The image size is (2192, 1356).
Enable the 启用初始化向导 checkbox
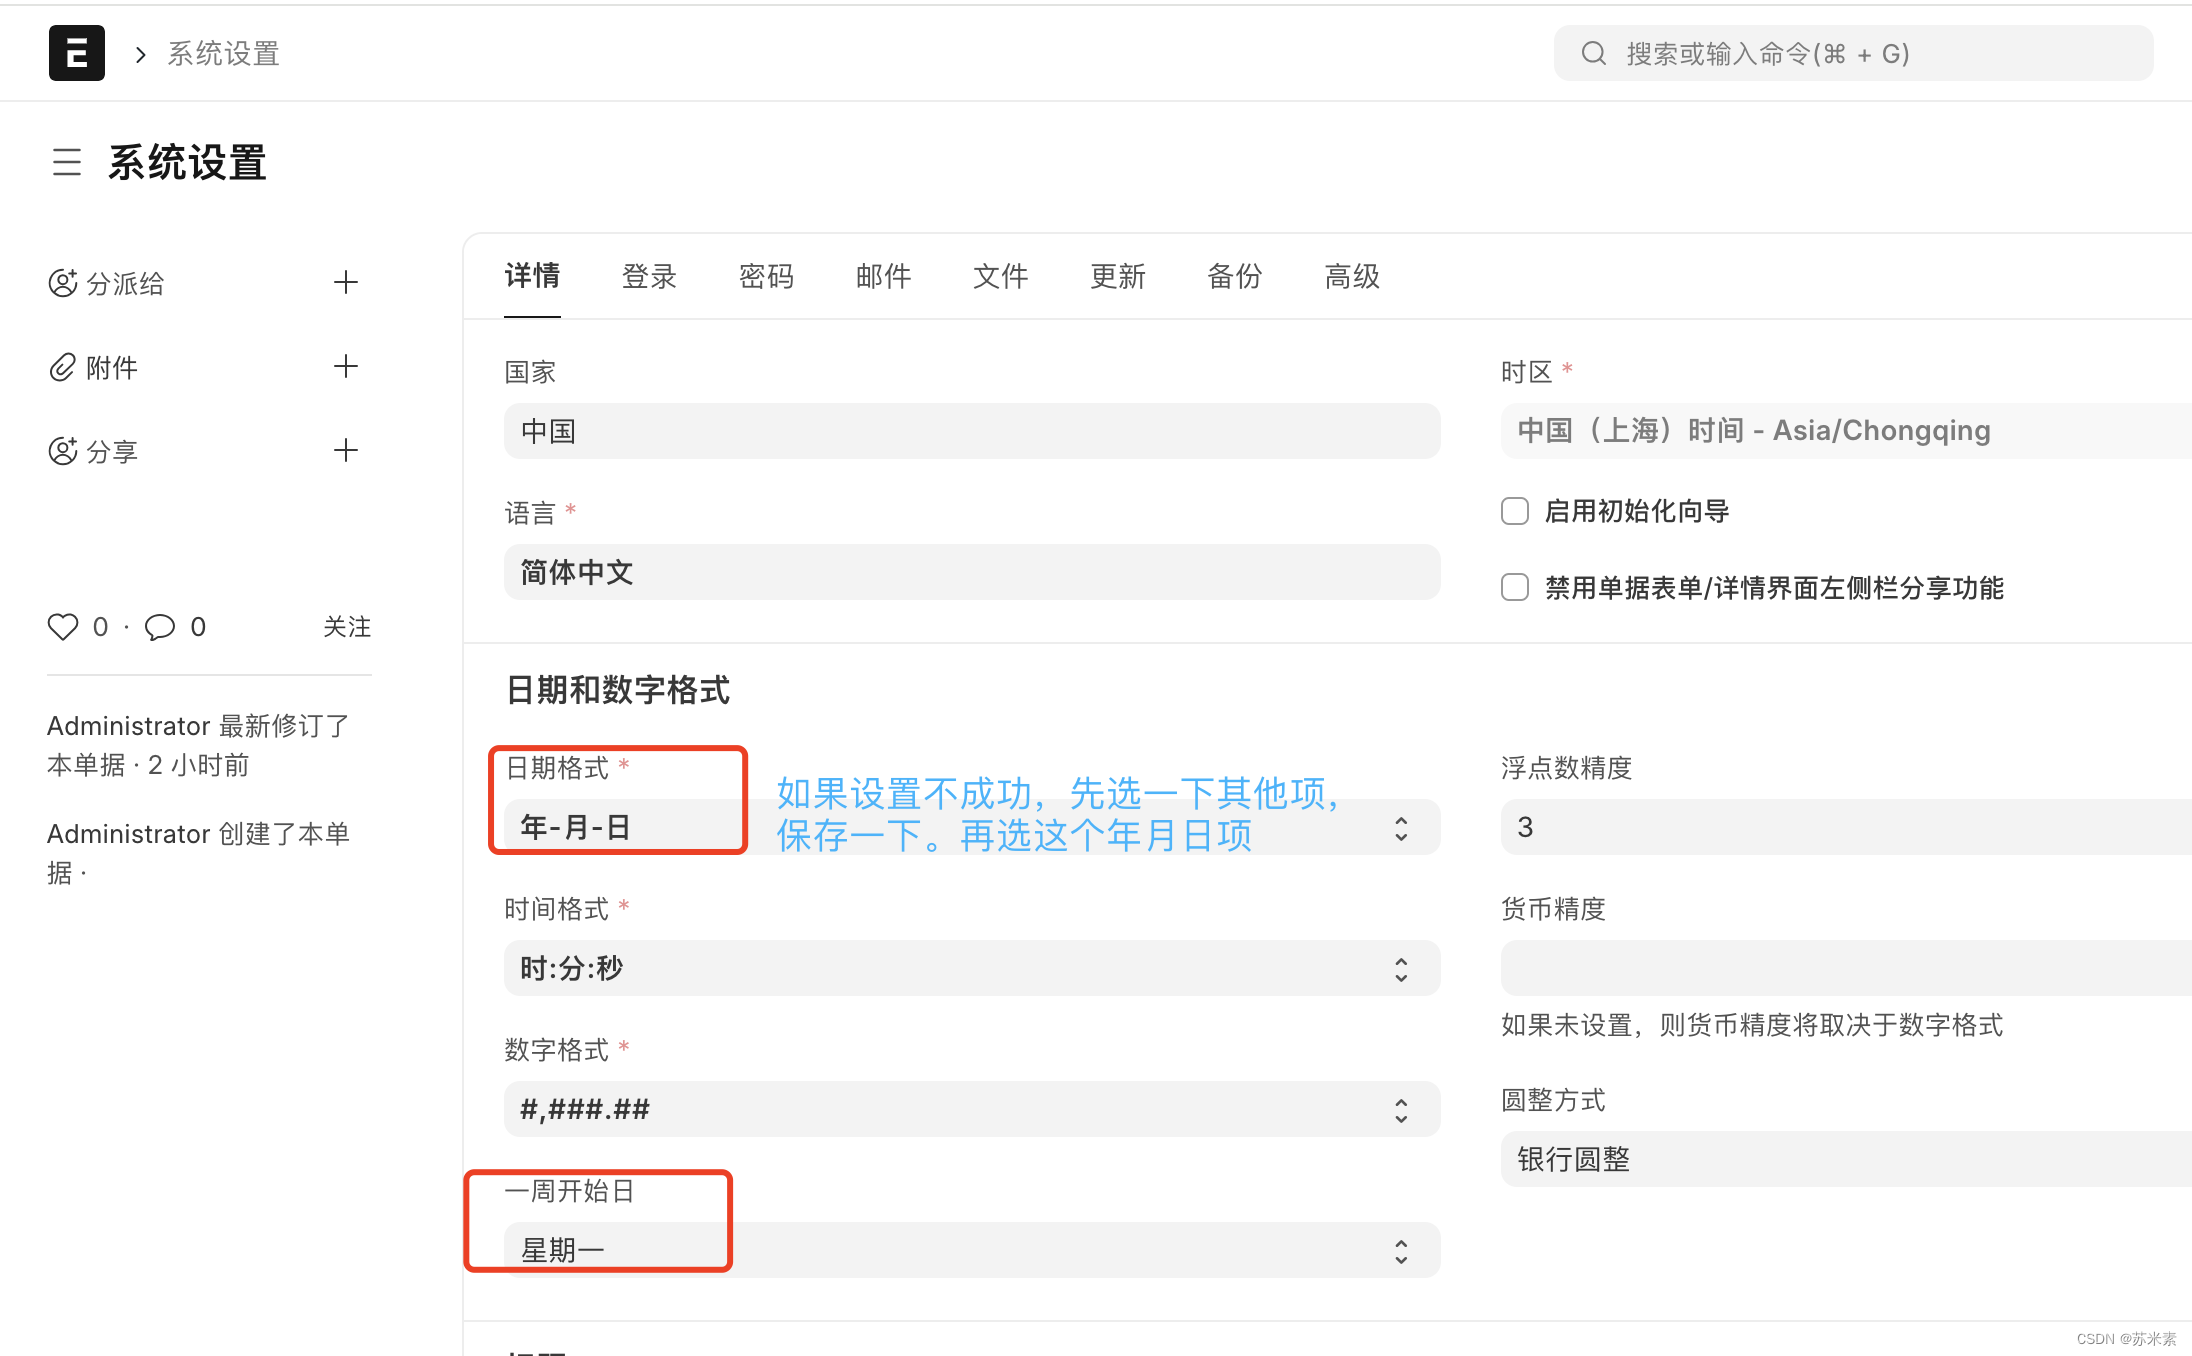tap(1515, 511)
